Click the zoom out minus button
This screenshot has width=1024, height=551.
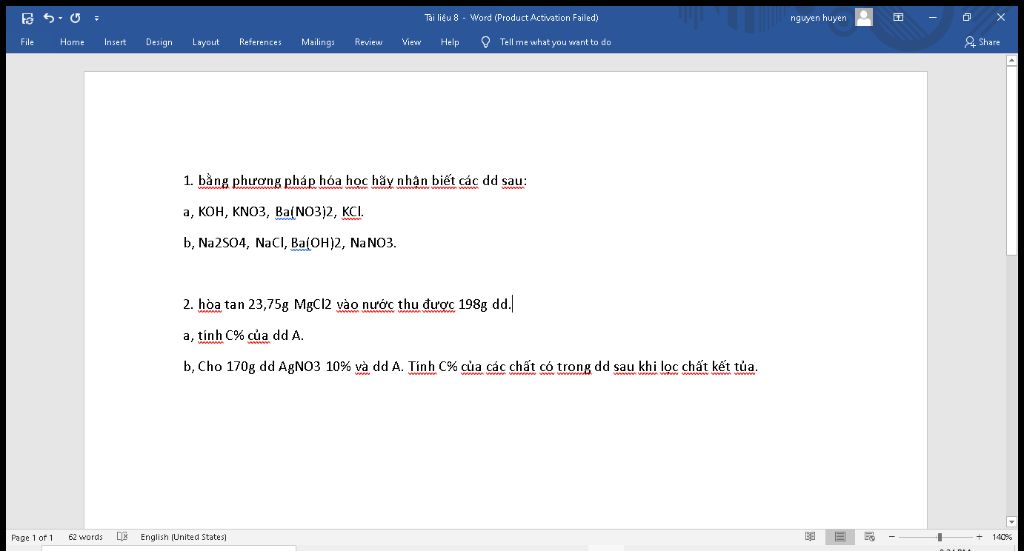click(x=891, y=537)
